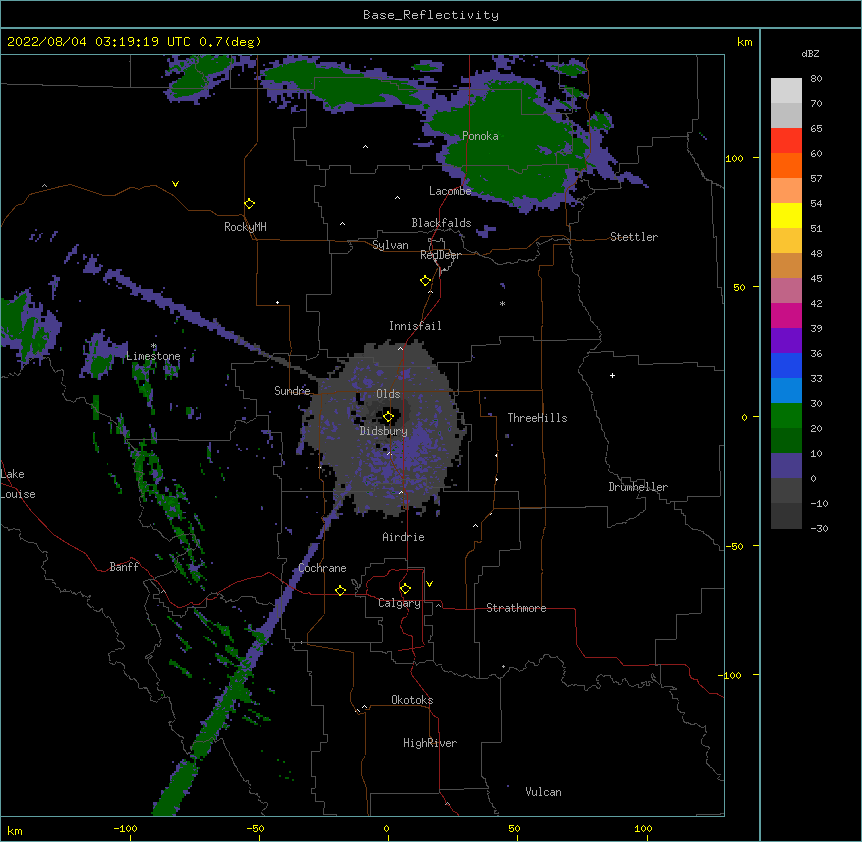Click the yellow diamond marker south of RedDeer
Screen dimensions: 862x842
click(x=426, y=281)
